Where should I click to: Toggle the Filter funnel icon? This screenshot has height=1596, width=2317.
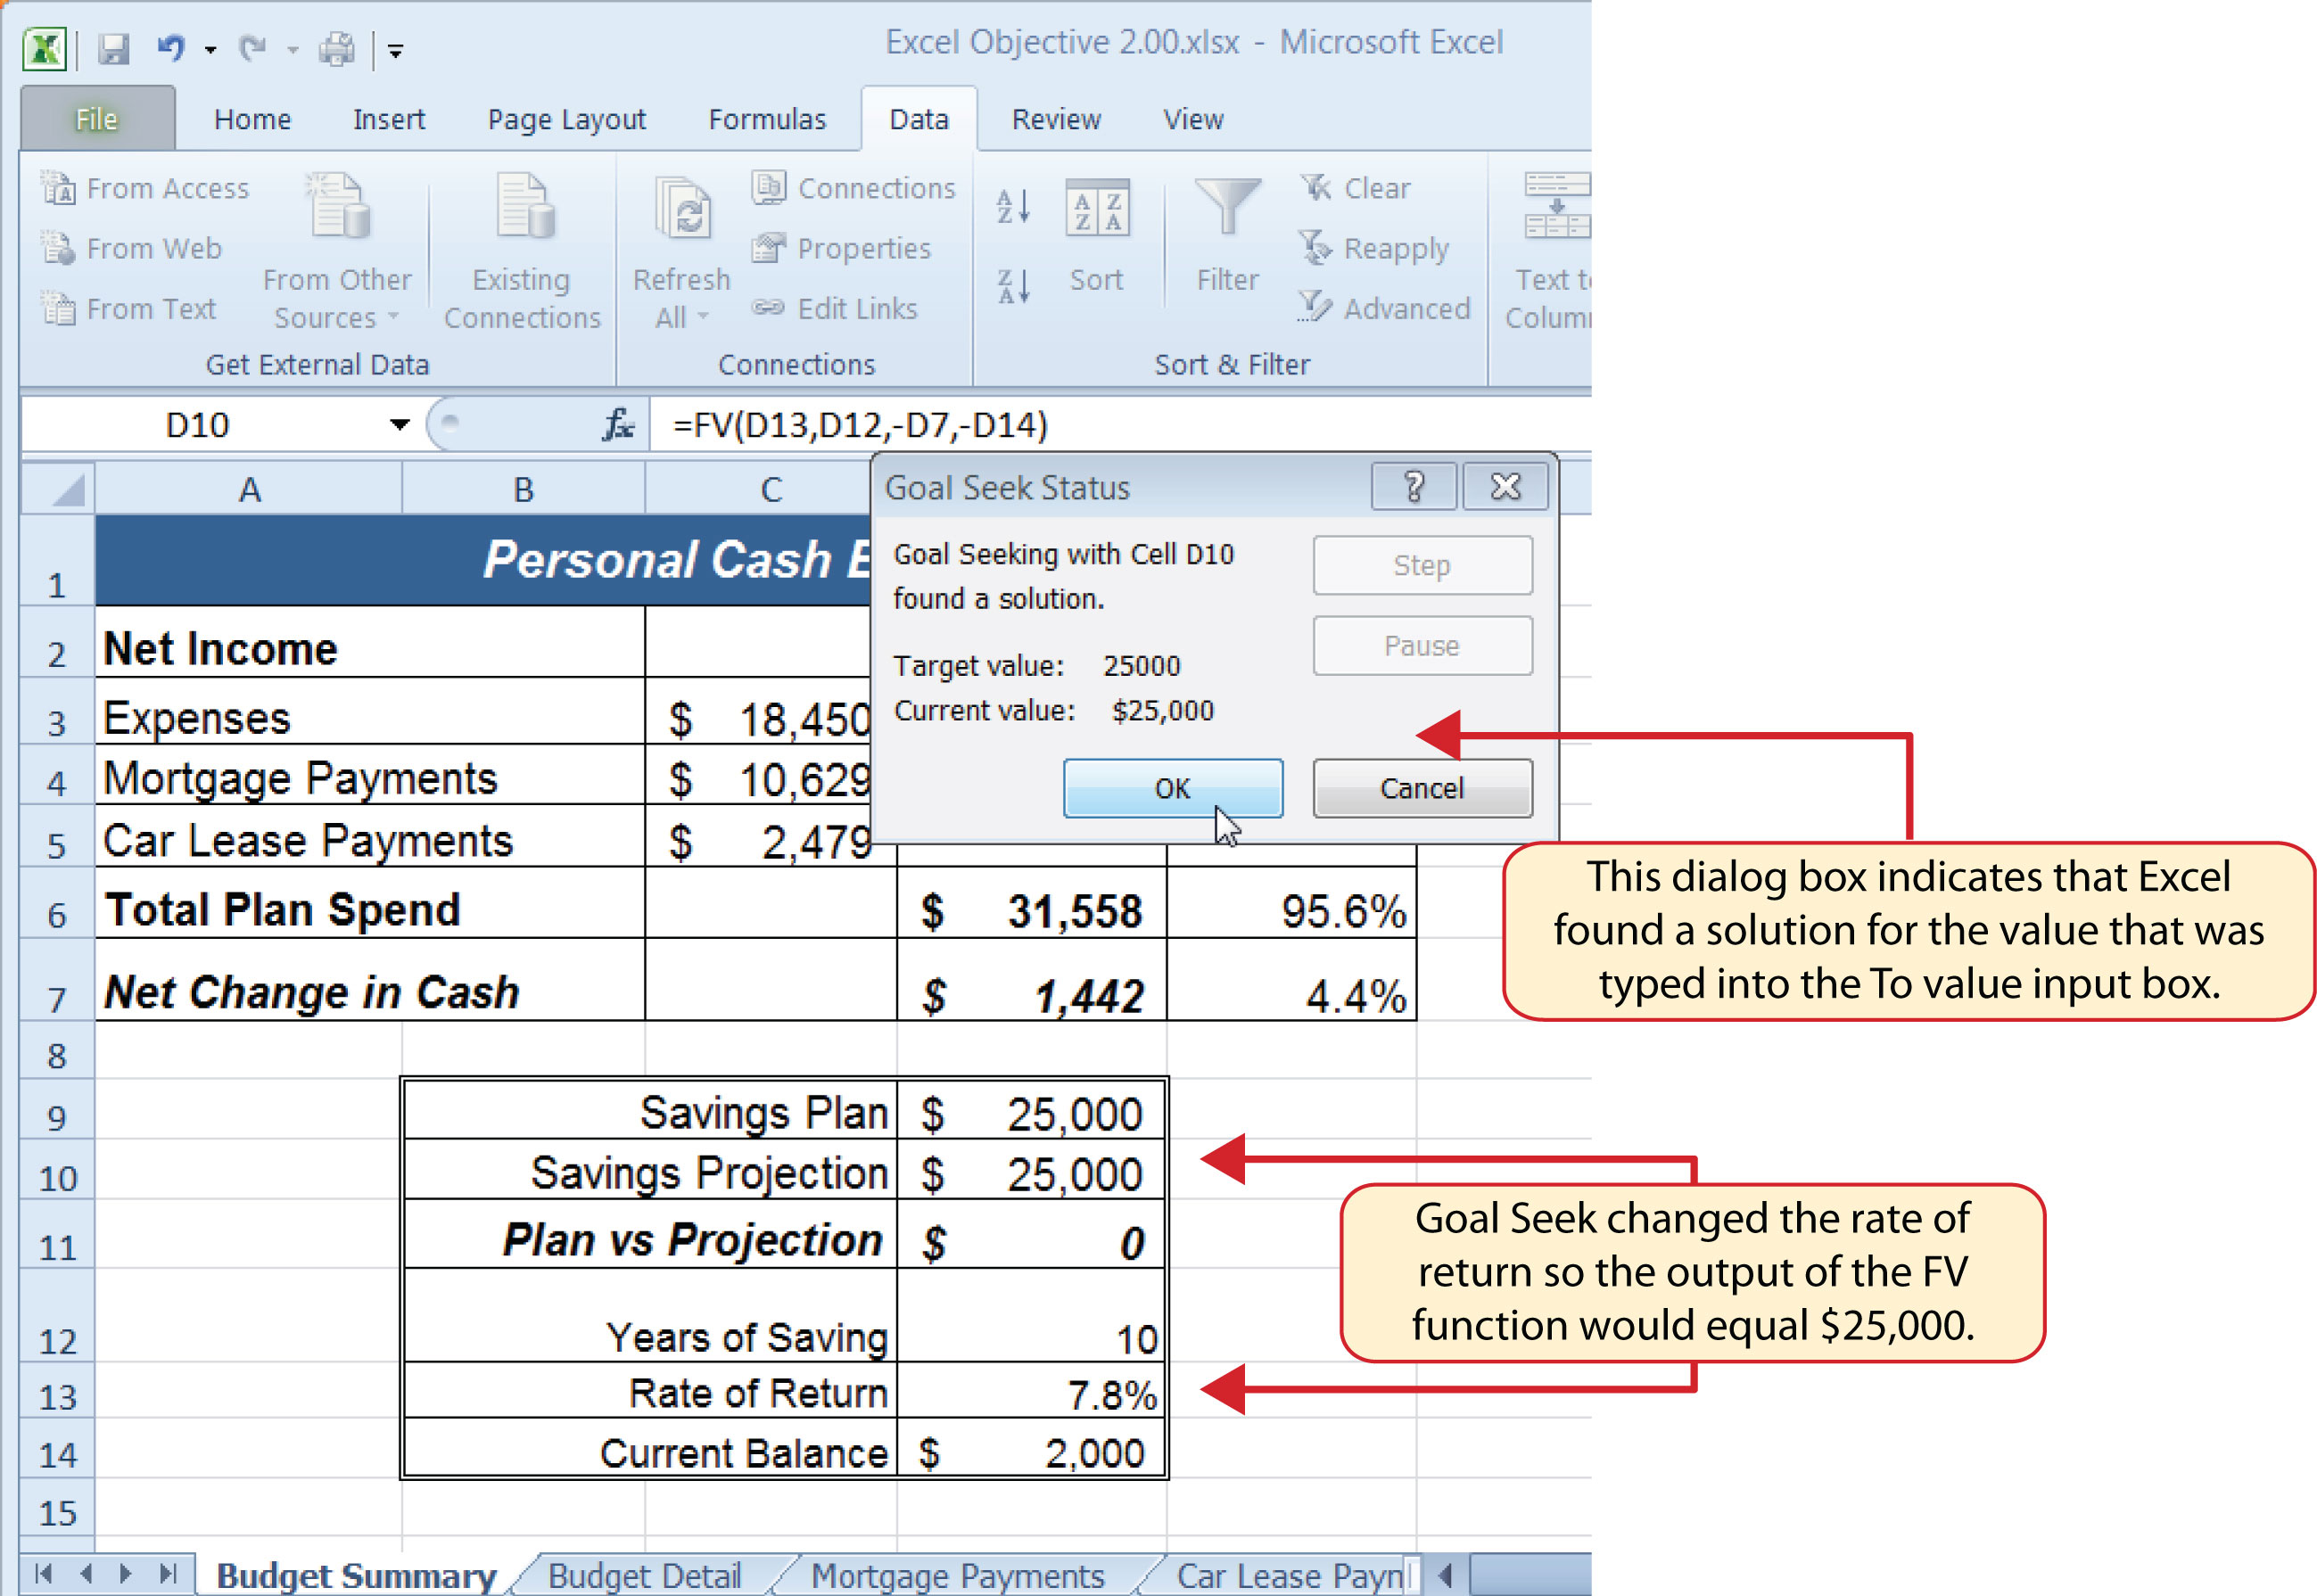click(1228, 208)
